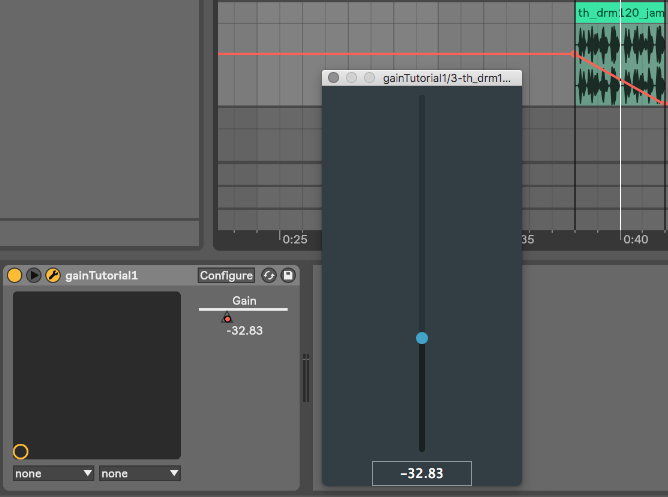The image size is (668, 497).
Task: Click the th_drm120_jam audio clip header
Action: point(620,13)
